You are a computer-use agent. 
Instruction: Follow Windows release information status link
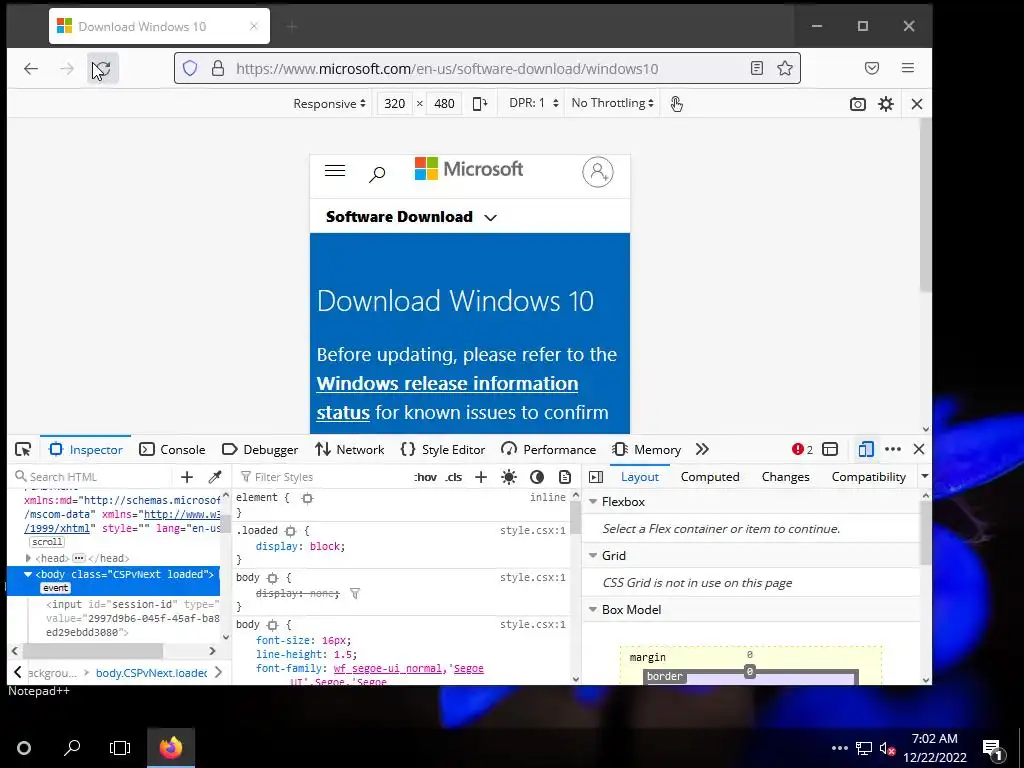pyautogui.click(x=447, y=398)
